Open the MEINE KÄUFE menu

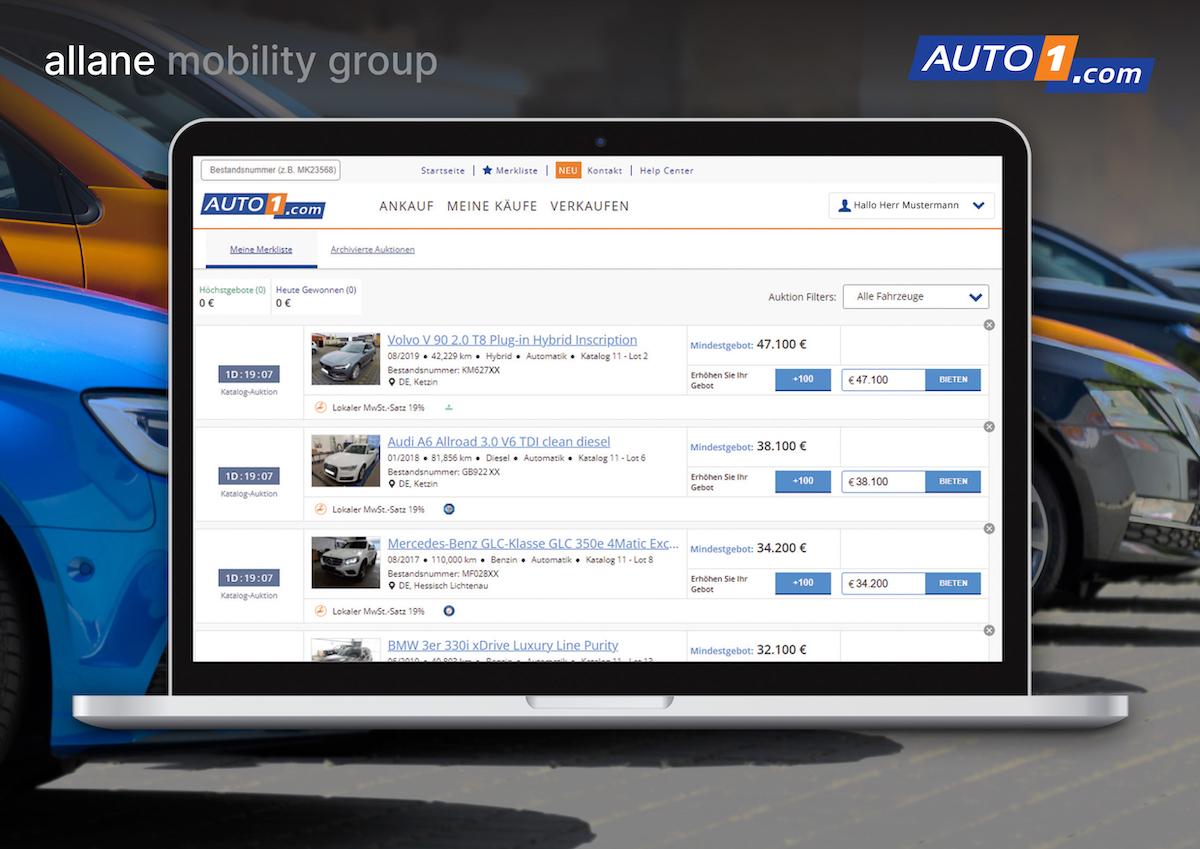[492, 206]
